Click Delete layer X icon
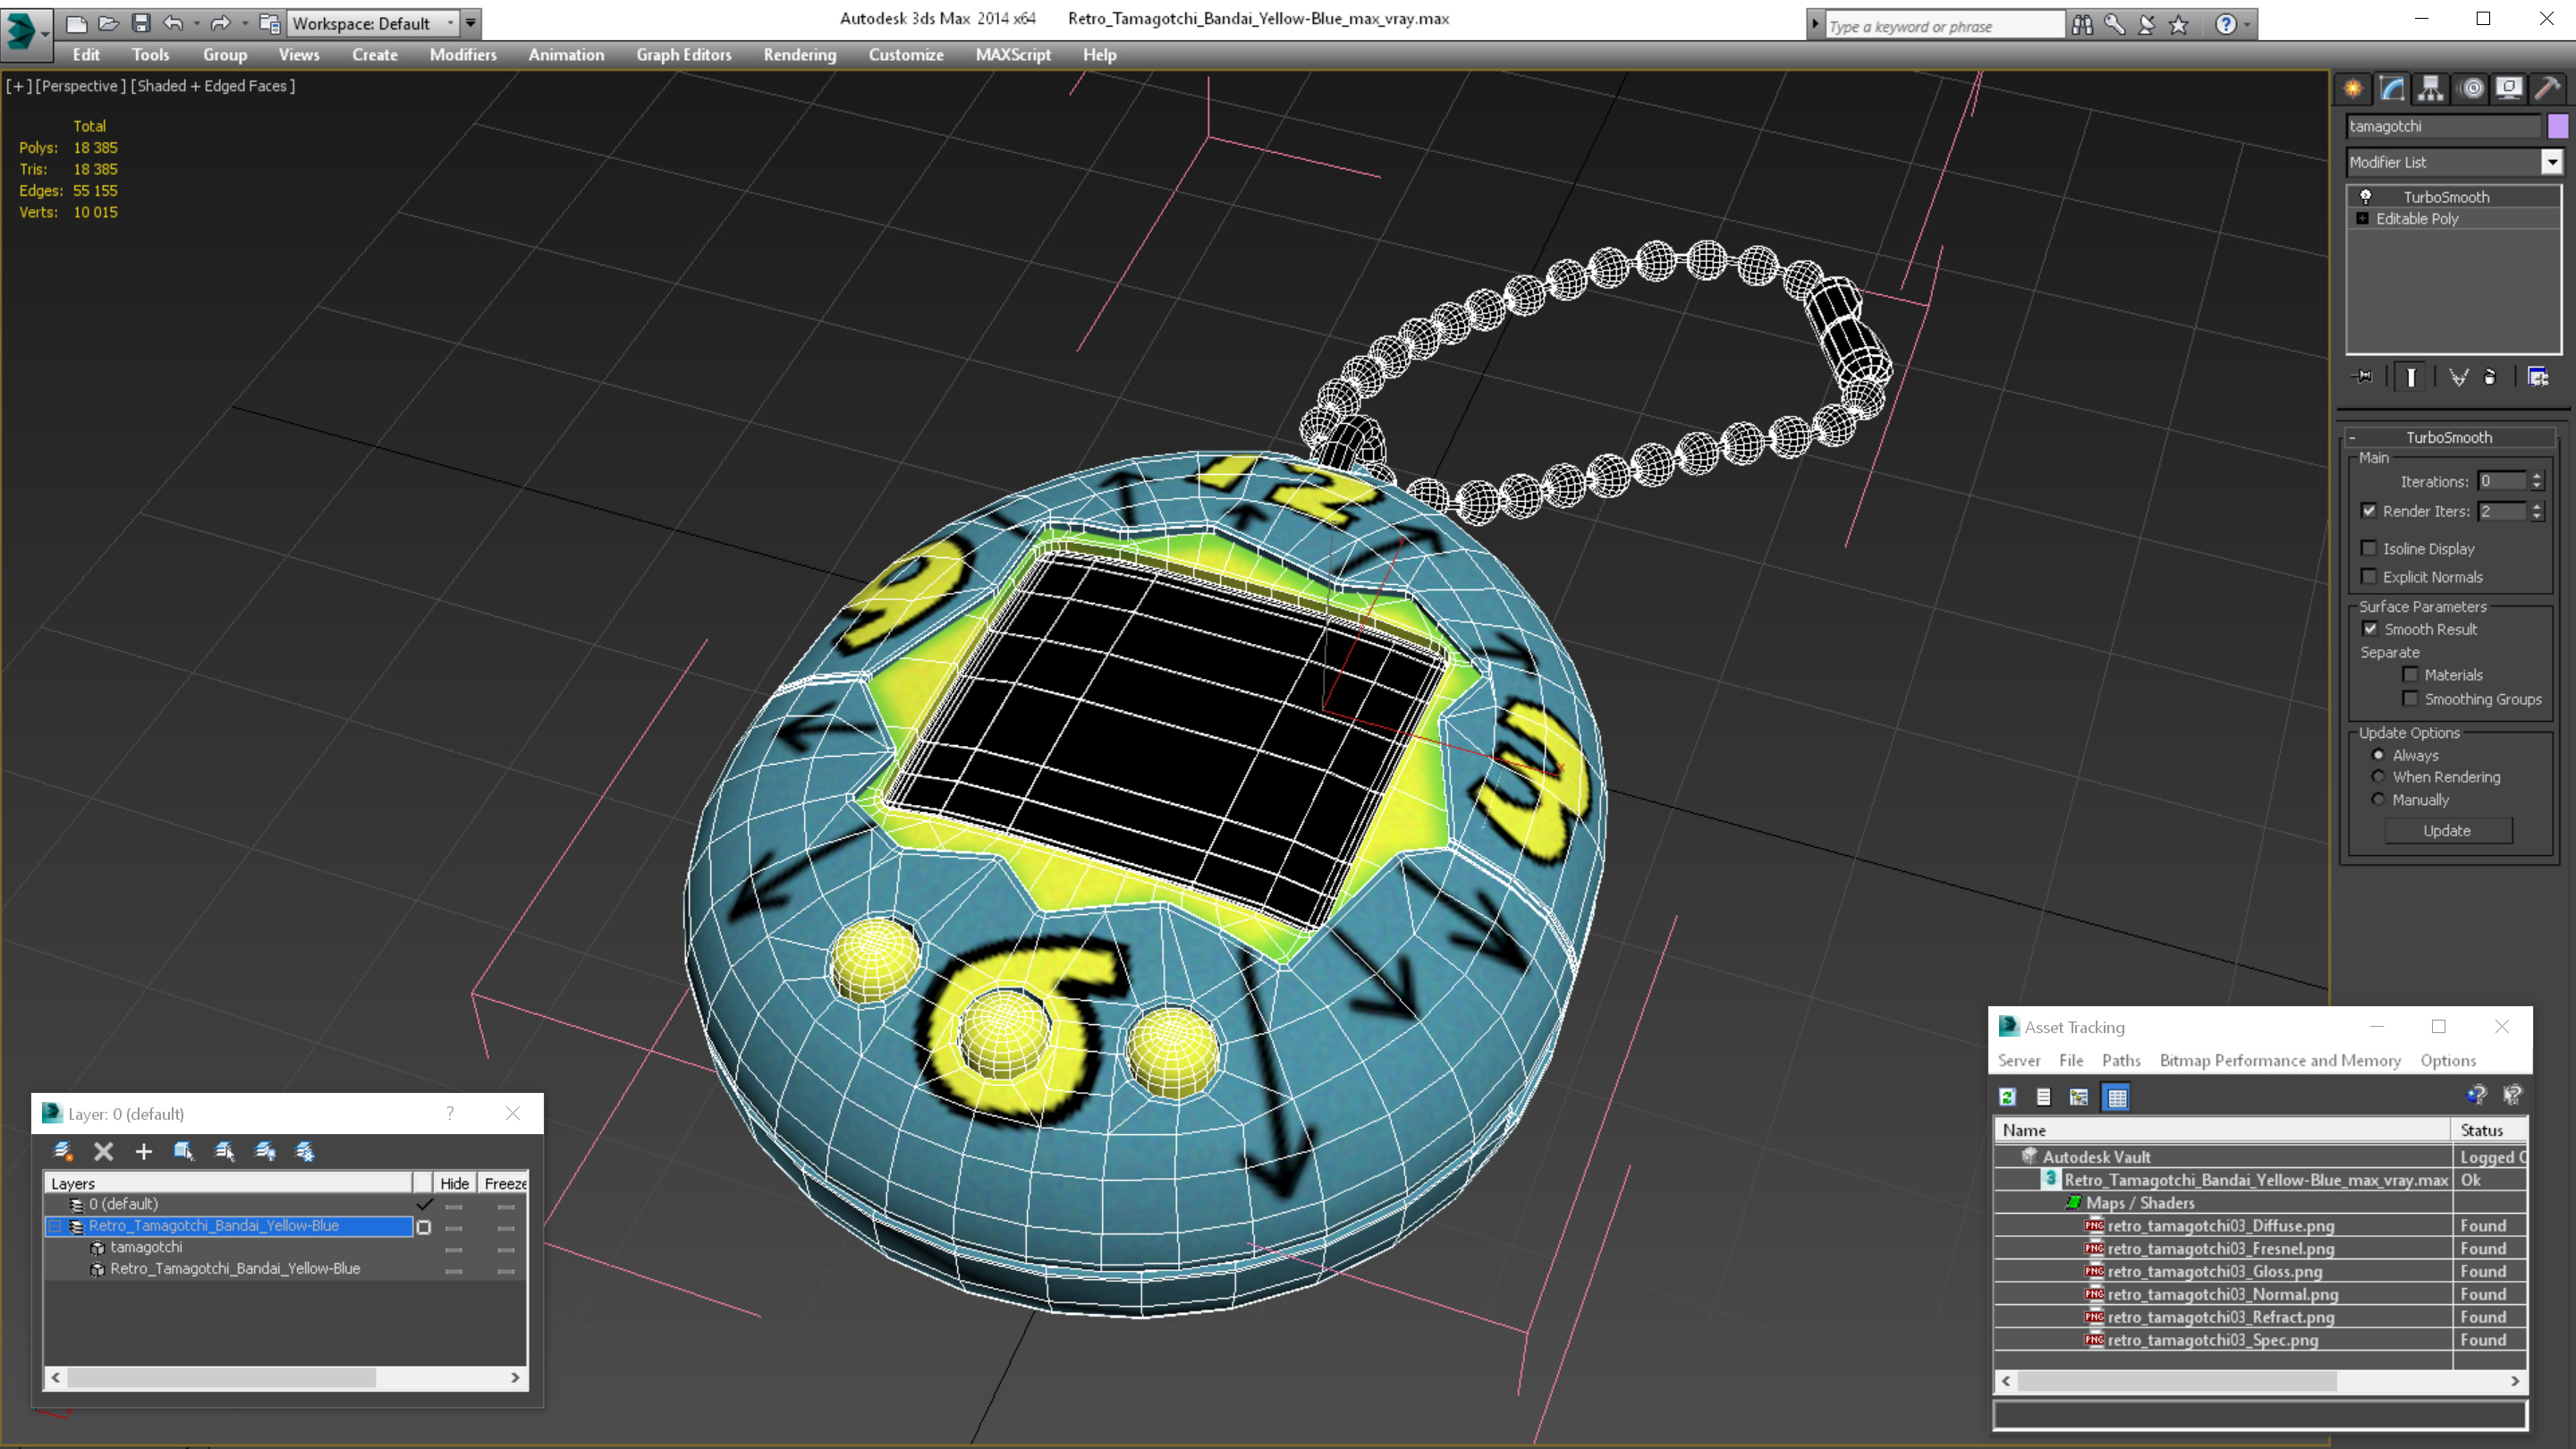The width and height of the screenshot is (2576, 1449). tap(103, 1151)
